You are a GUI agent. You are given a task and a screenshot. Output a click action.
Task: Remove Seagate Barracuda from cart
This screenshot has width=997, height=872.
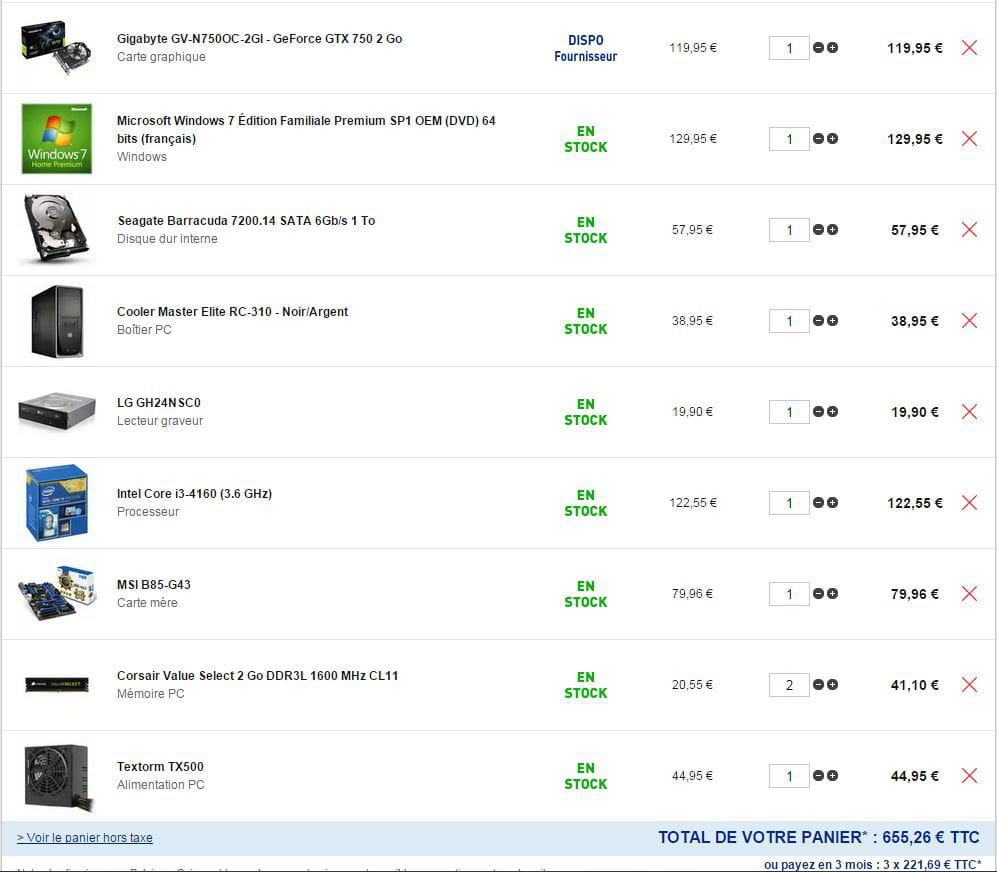pyautogui.click(x=969, y=230)
